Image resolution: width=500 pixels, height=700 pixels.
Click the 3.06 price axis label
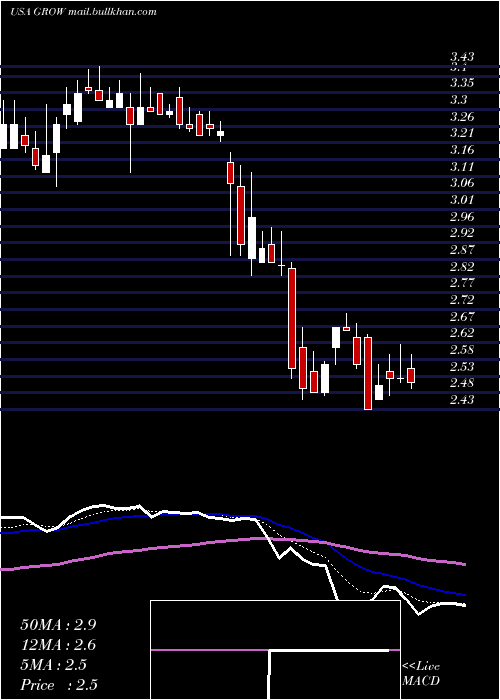(x=462, y=183)
